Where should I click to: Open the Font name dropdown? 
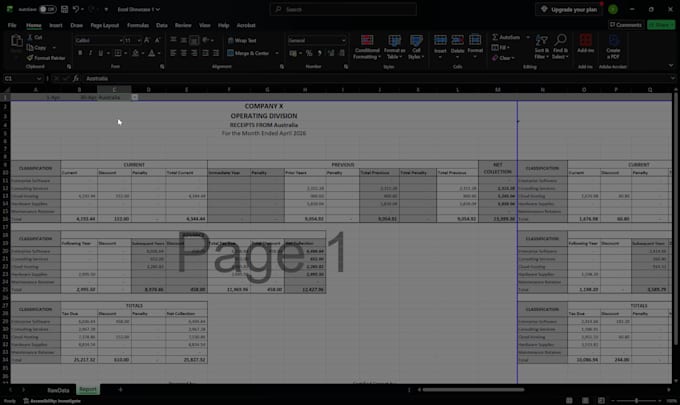click(121, 40)
